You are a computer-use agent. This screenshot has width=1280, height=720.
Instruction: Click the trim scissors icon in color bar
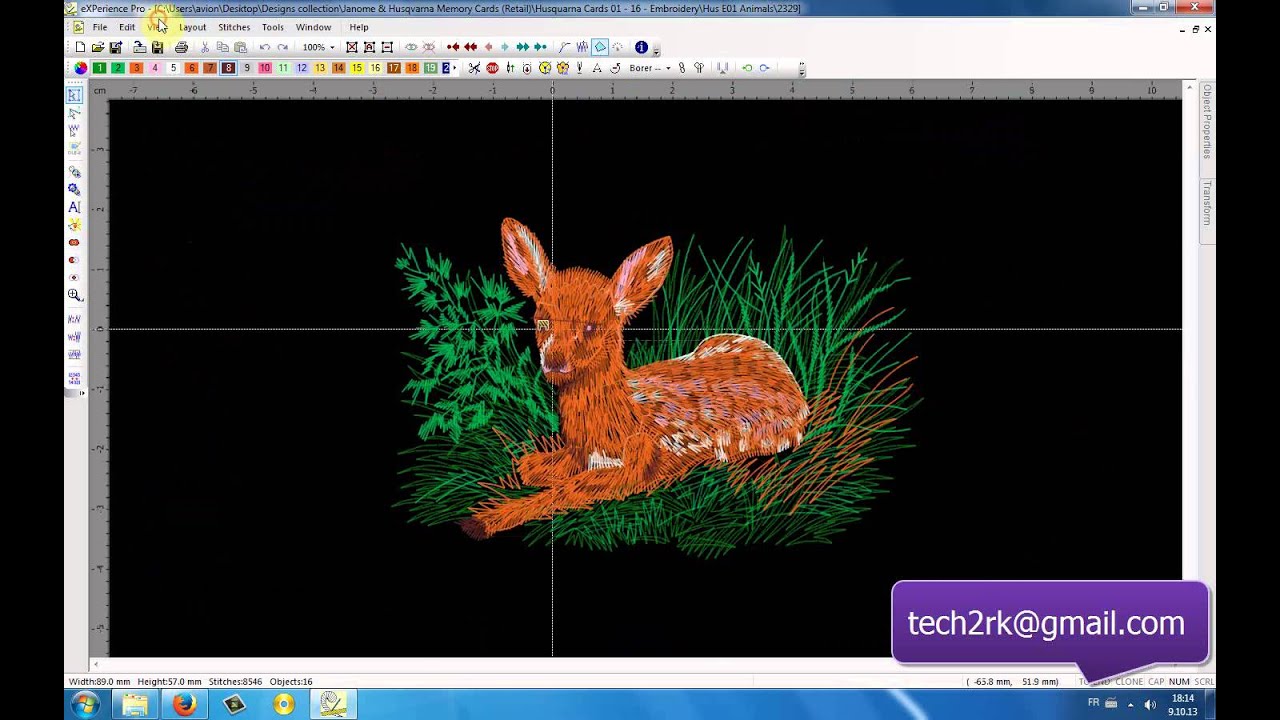474,68
